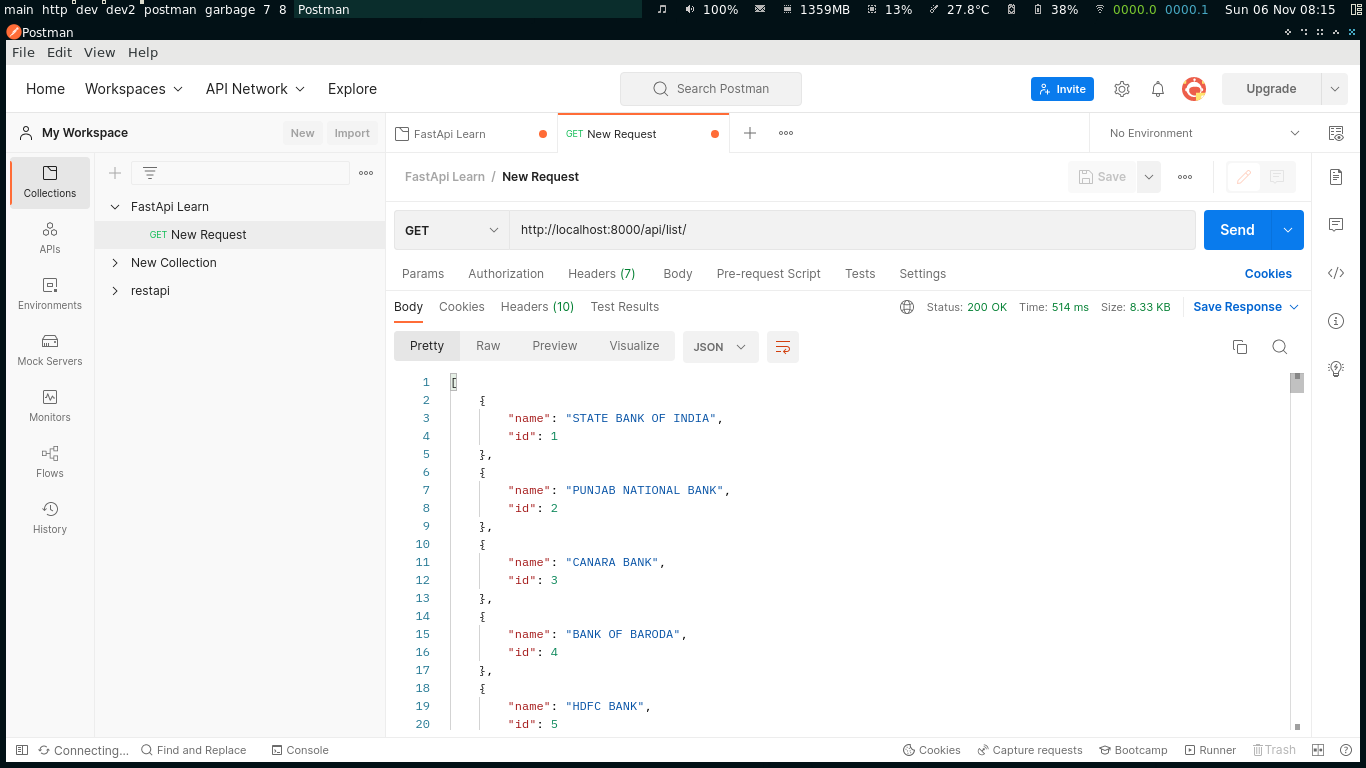Click the Import button

click(352, 133)
